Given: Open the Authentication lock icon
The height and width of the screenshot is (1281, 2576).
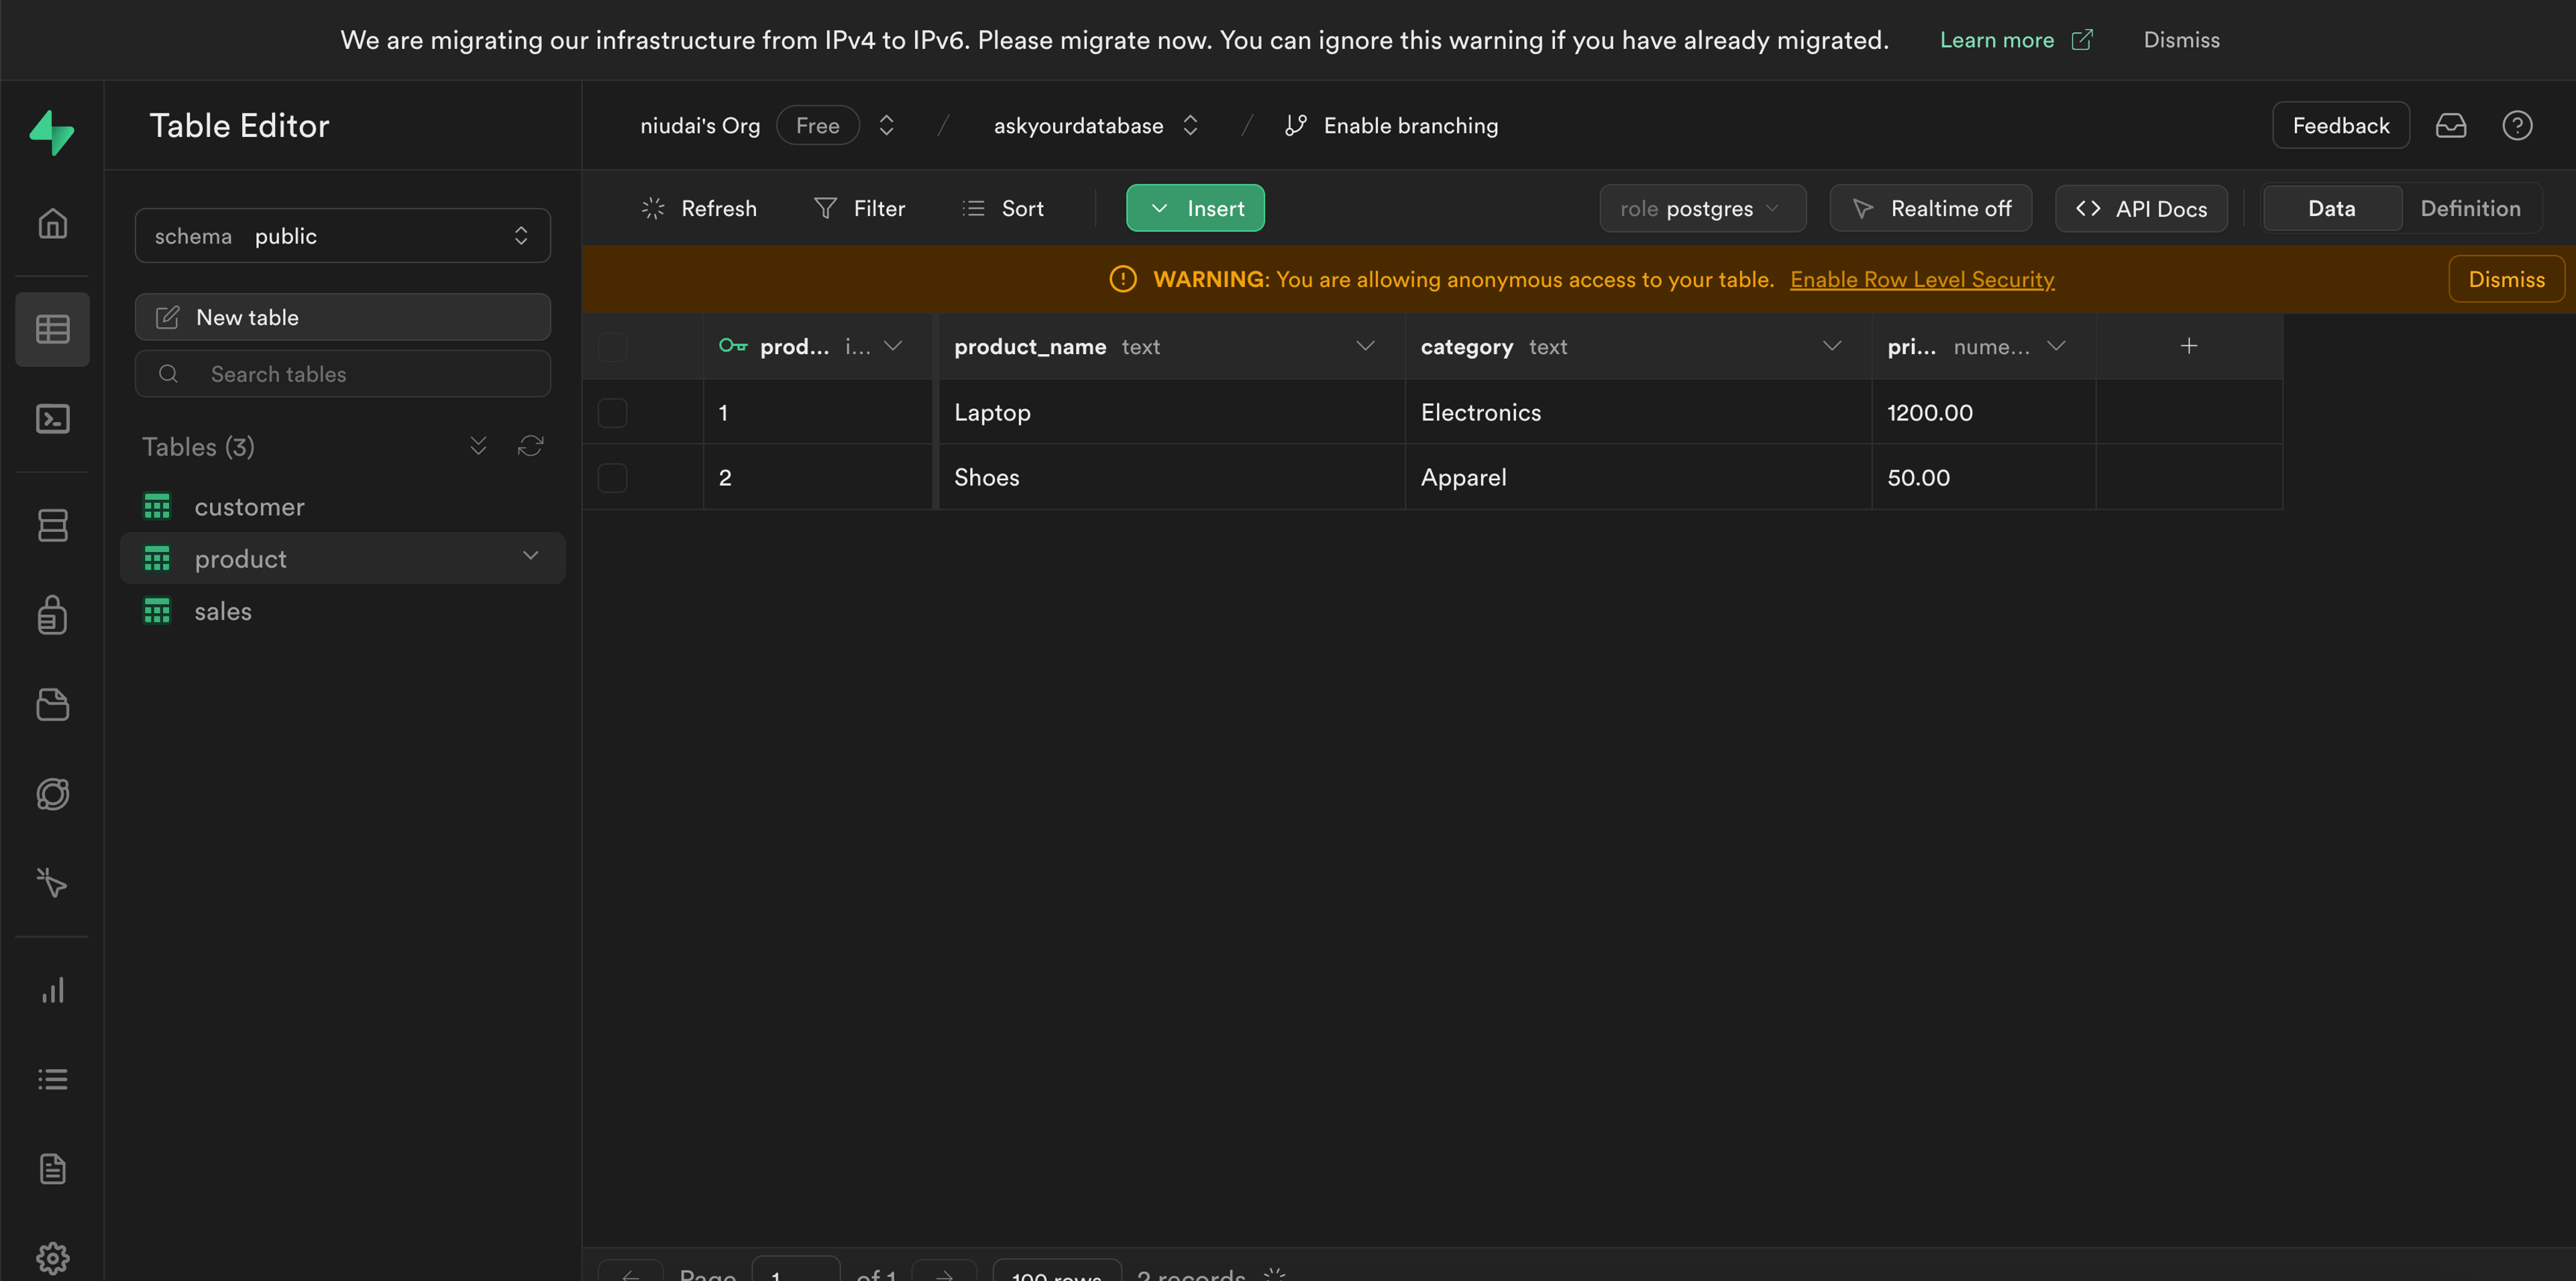Looking at the screenshot, I should (x=52, y=615).
